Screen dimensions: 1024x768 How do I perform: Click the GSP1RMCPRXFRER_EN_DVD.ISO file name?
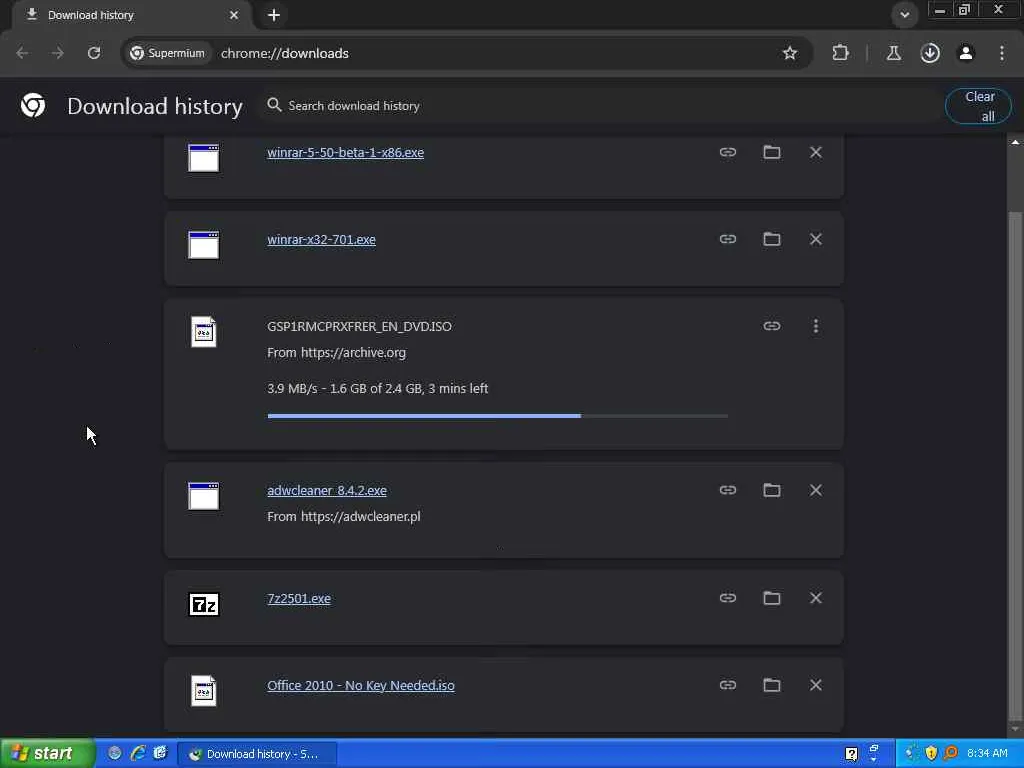(359, 327)
